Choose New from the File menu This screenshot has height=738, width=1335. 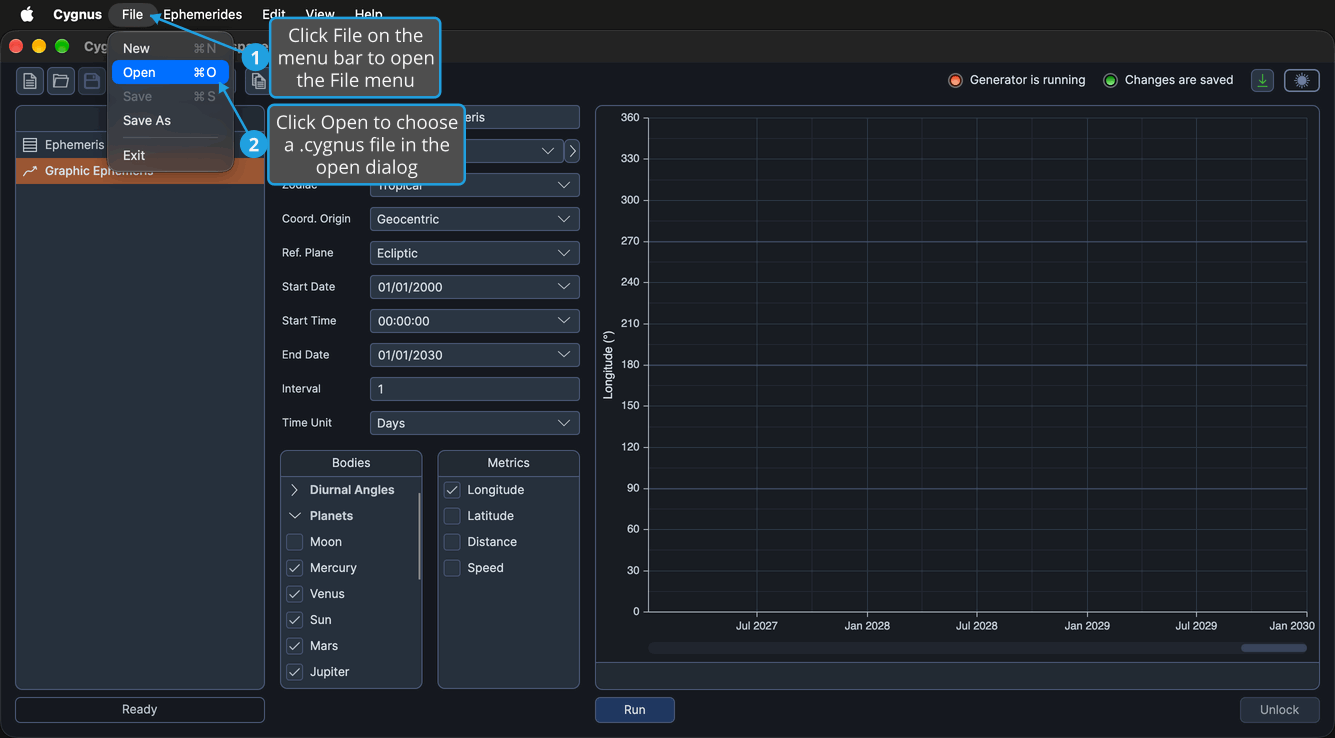170,48
